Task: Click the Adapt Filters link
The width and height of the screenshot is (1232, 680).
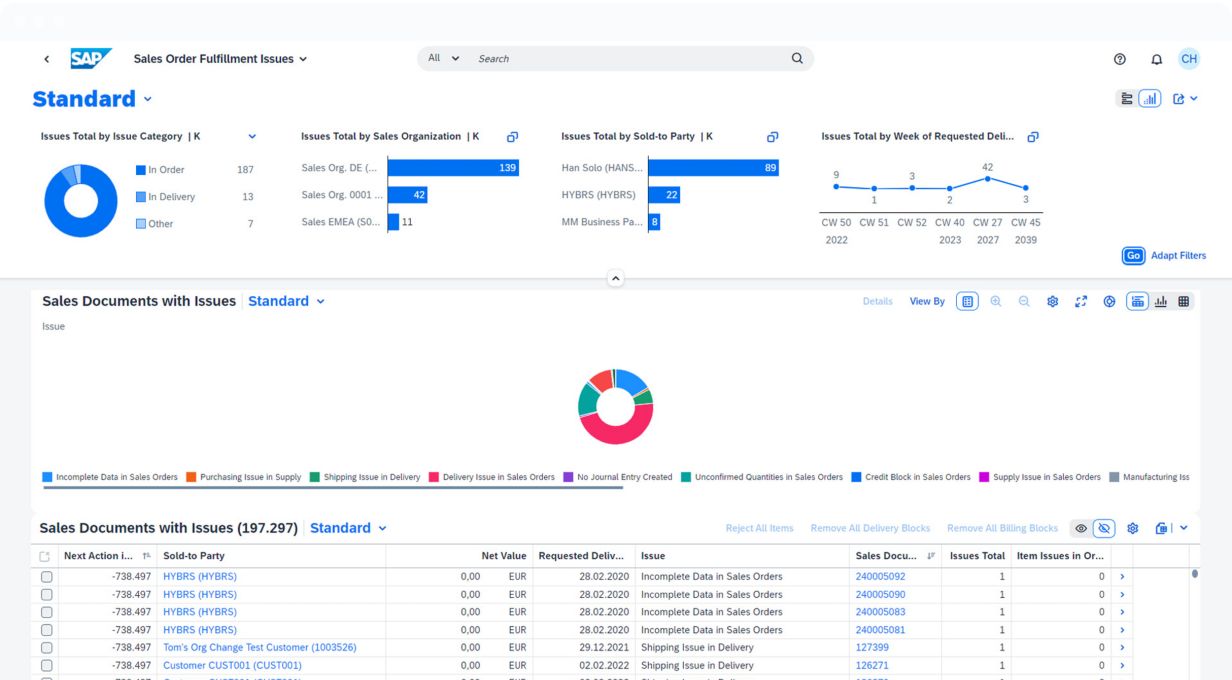Action: pyautogui.click(x=1178, y=255)
